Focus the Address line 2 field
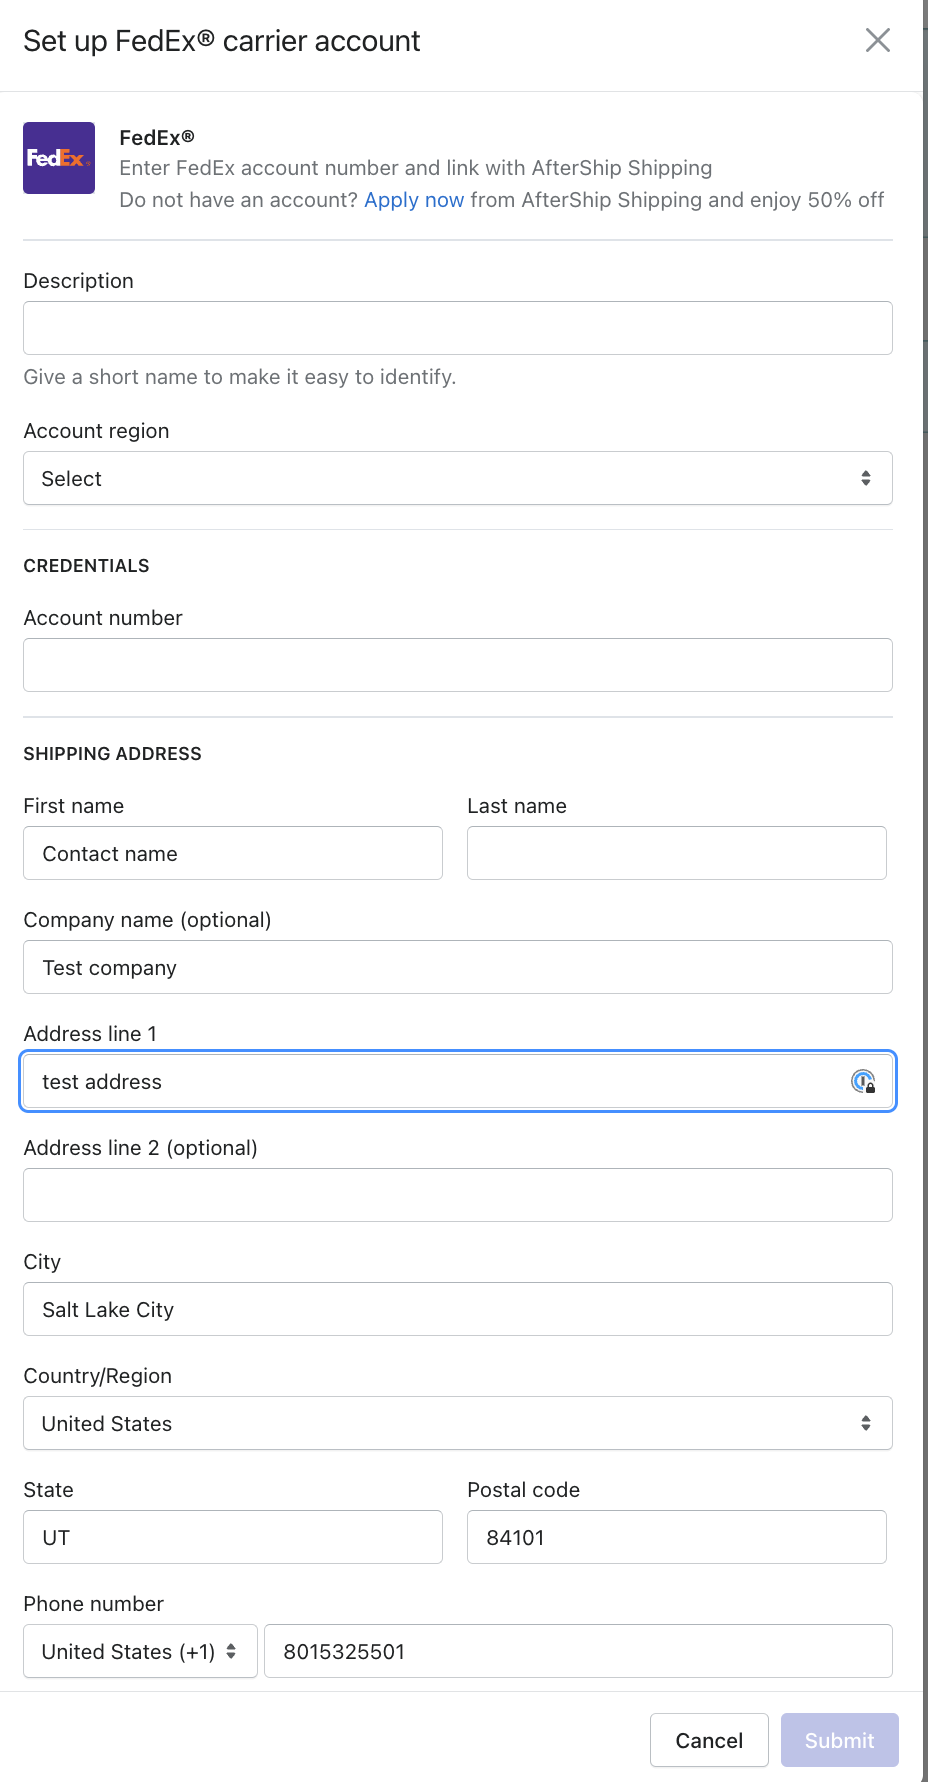Image resolution: width=928 pixels, height=1782 pixels. (458, 1195)
